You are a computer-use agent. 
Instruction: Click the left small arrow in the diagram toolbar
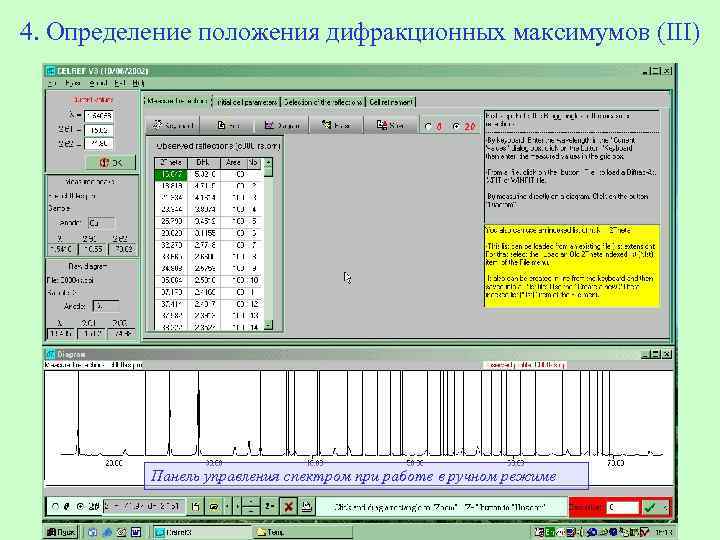(x=228, y=507)
